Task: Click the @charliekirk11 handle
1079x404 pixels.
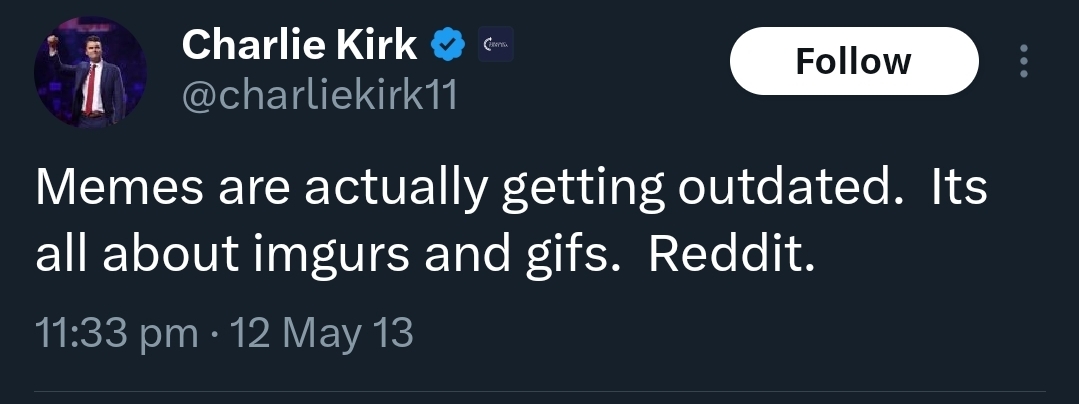Action: 319,96
